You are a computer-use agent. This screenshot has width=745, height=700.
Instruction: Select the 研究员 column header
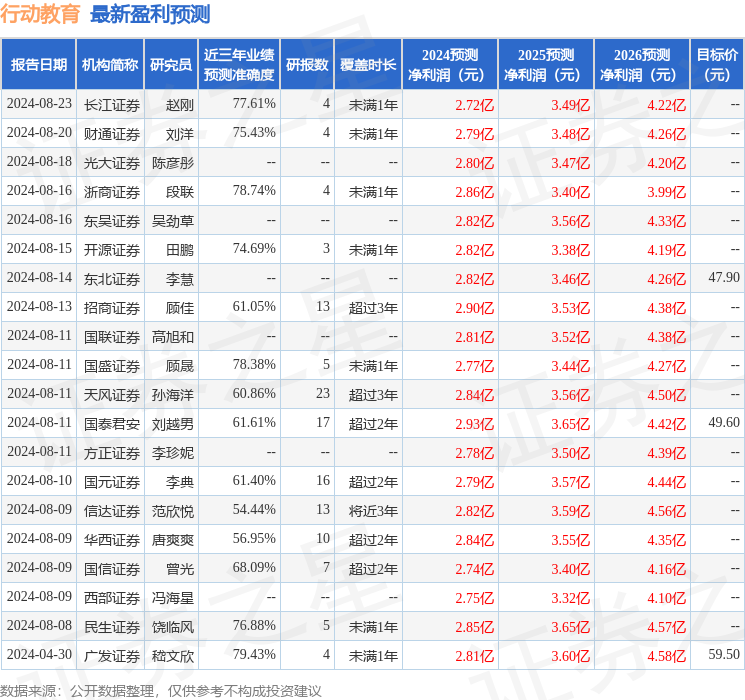tap(171, 65)
